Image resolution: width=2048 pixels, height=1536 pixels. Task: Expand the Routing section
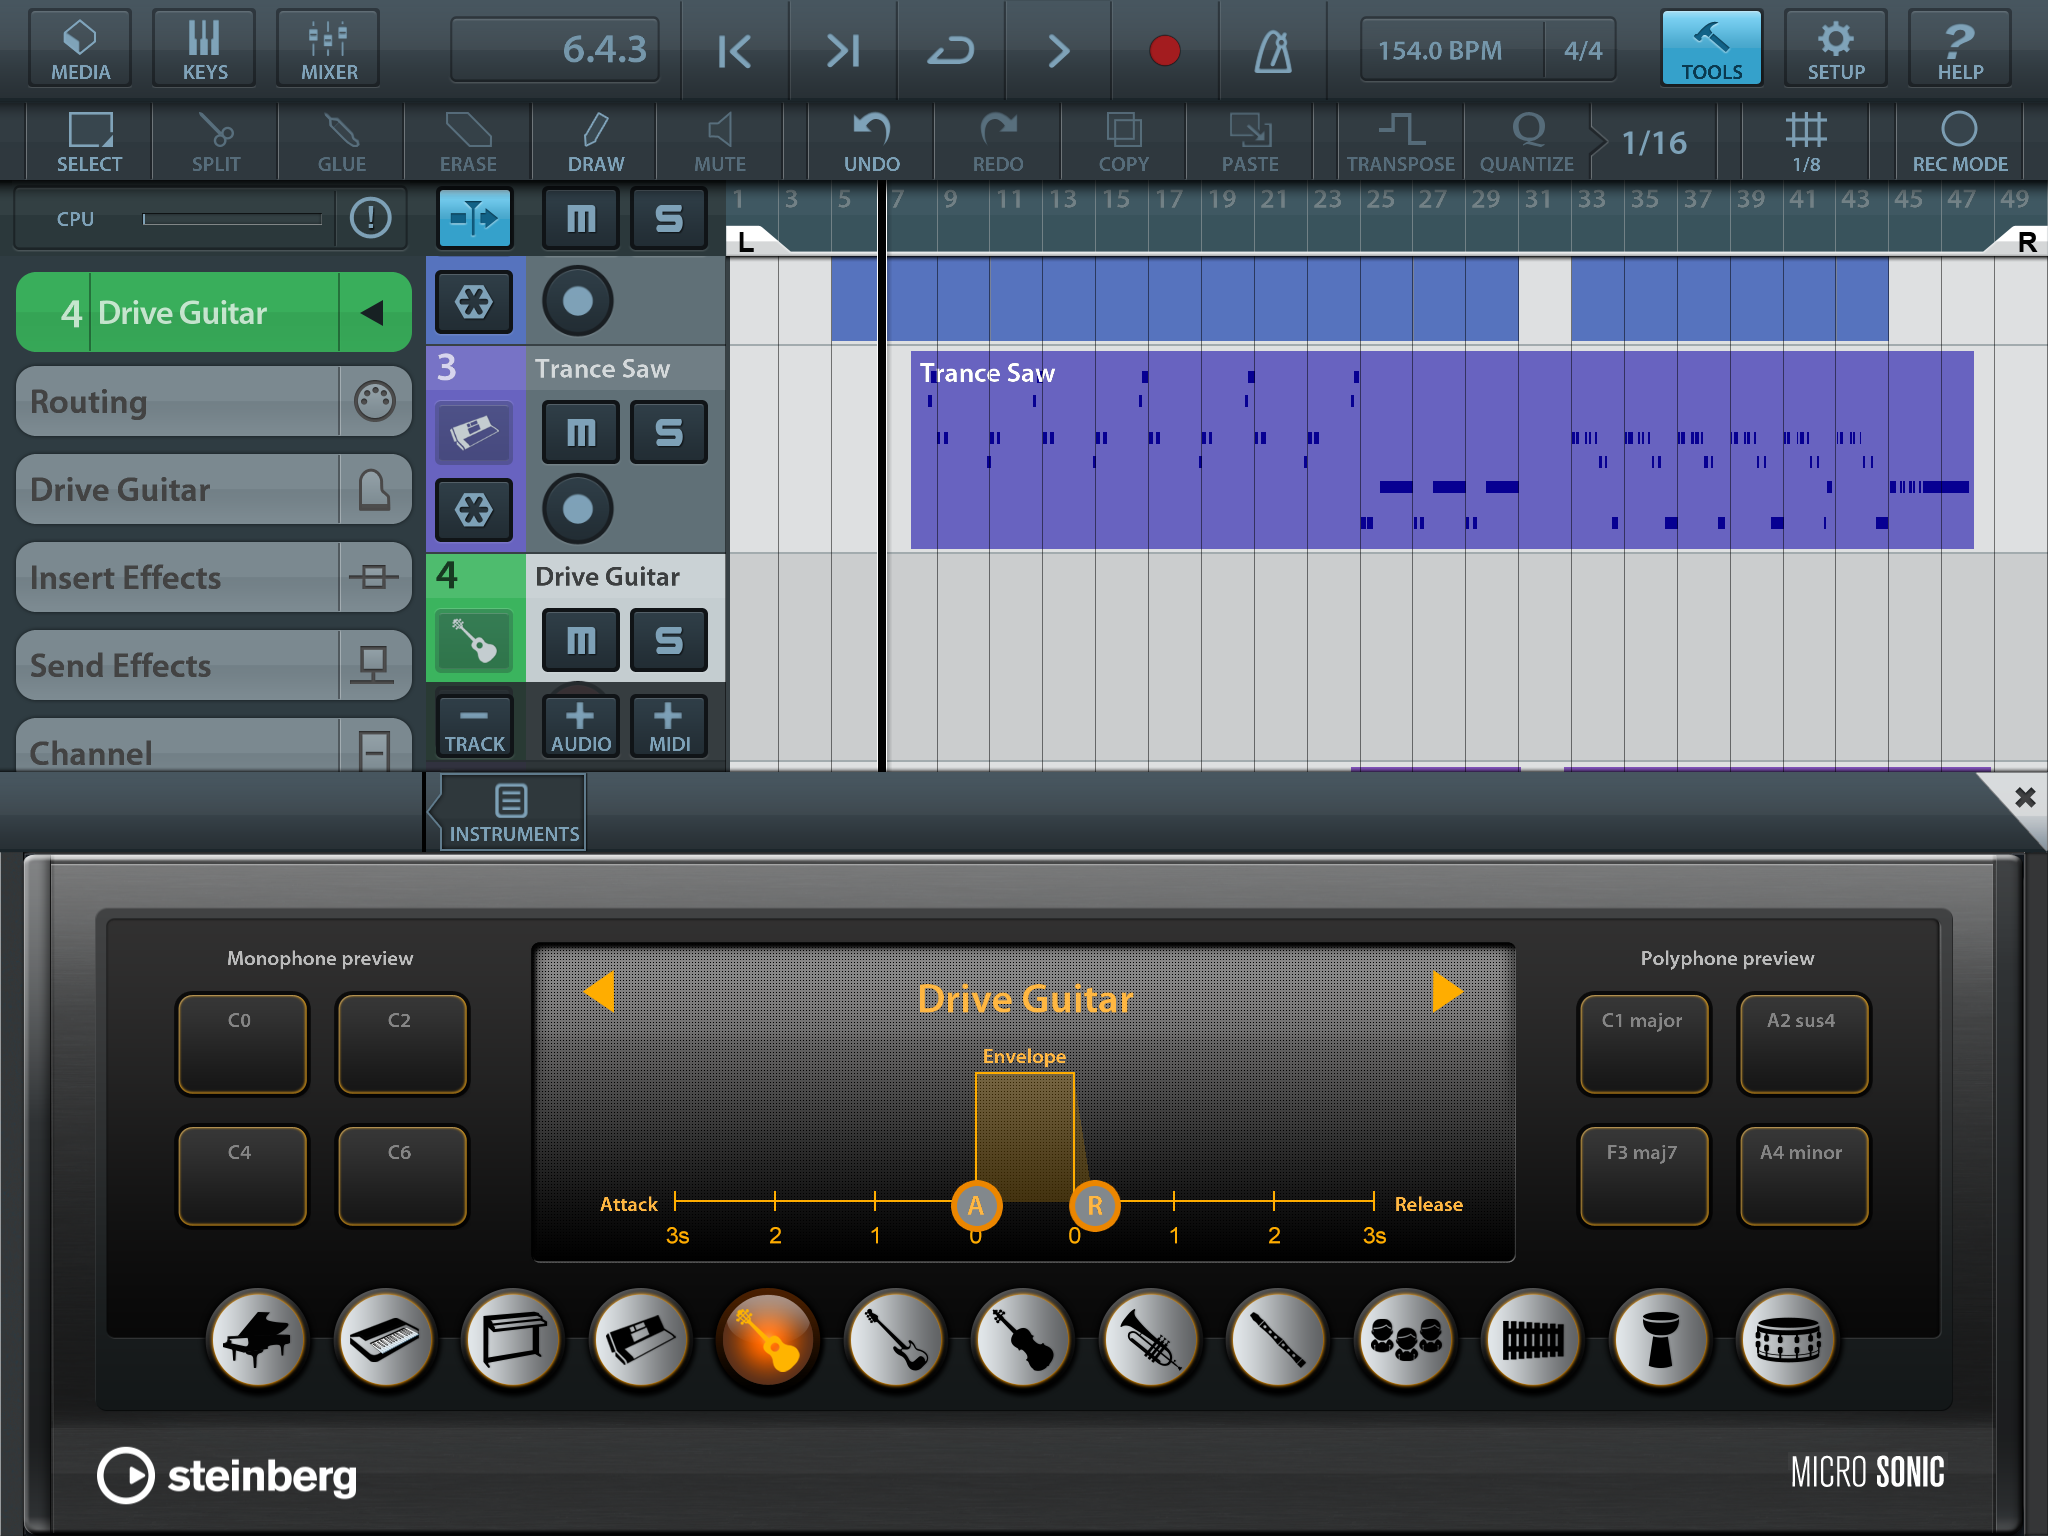[x=214, y=401]
